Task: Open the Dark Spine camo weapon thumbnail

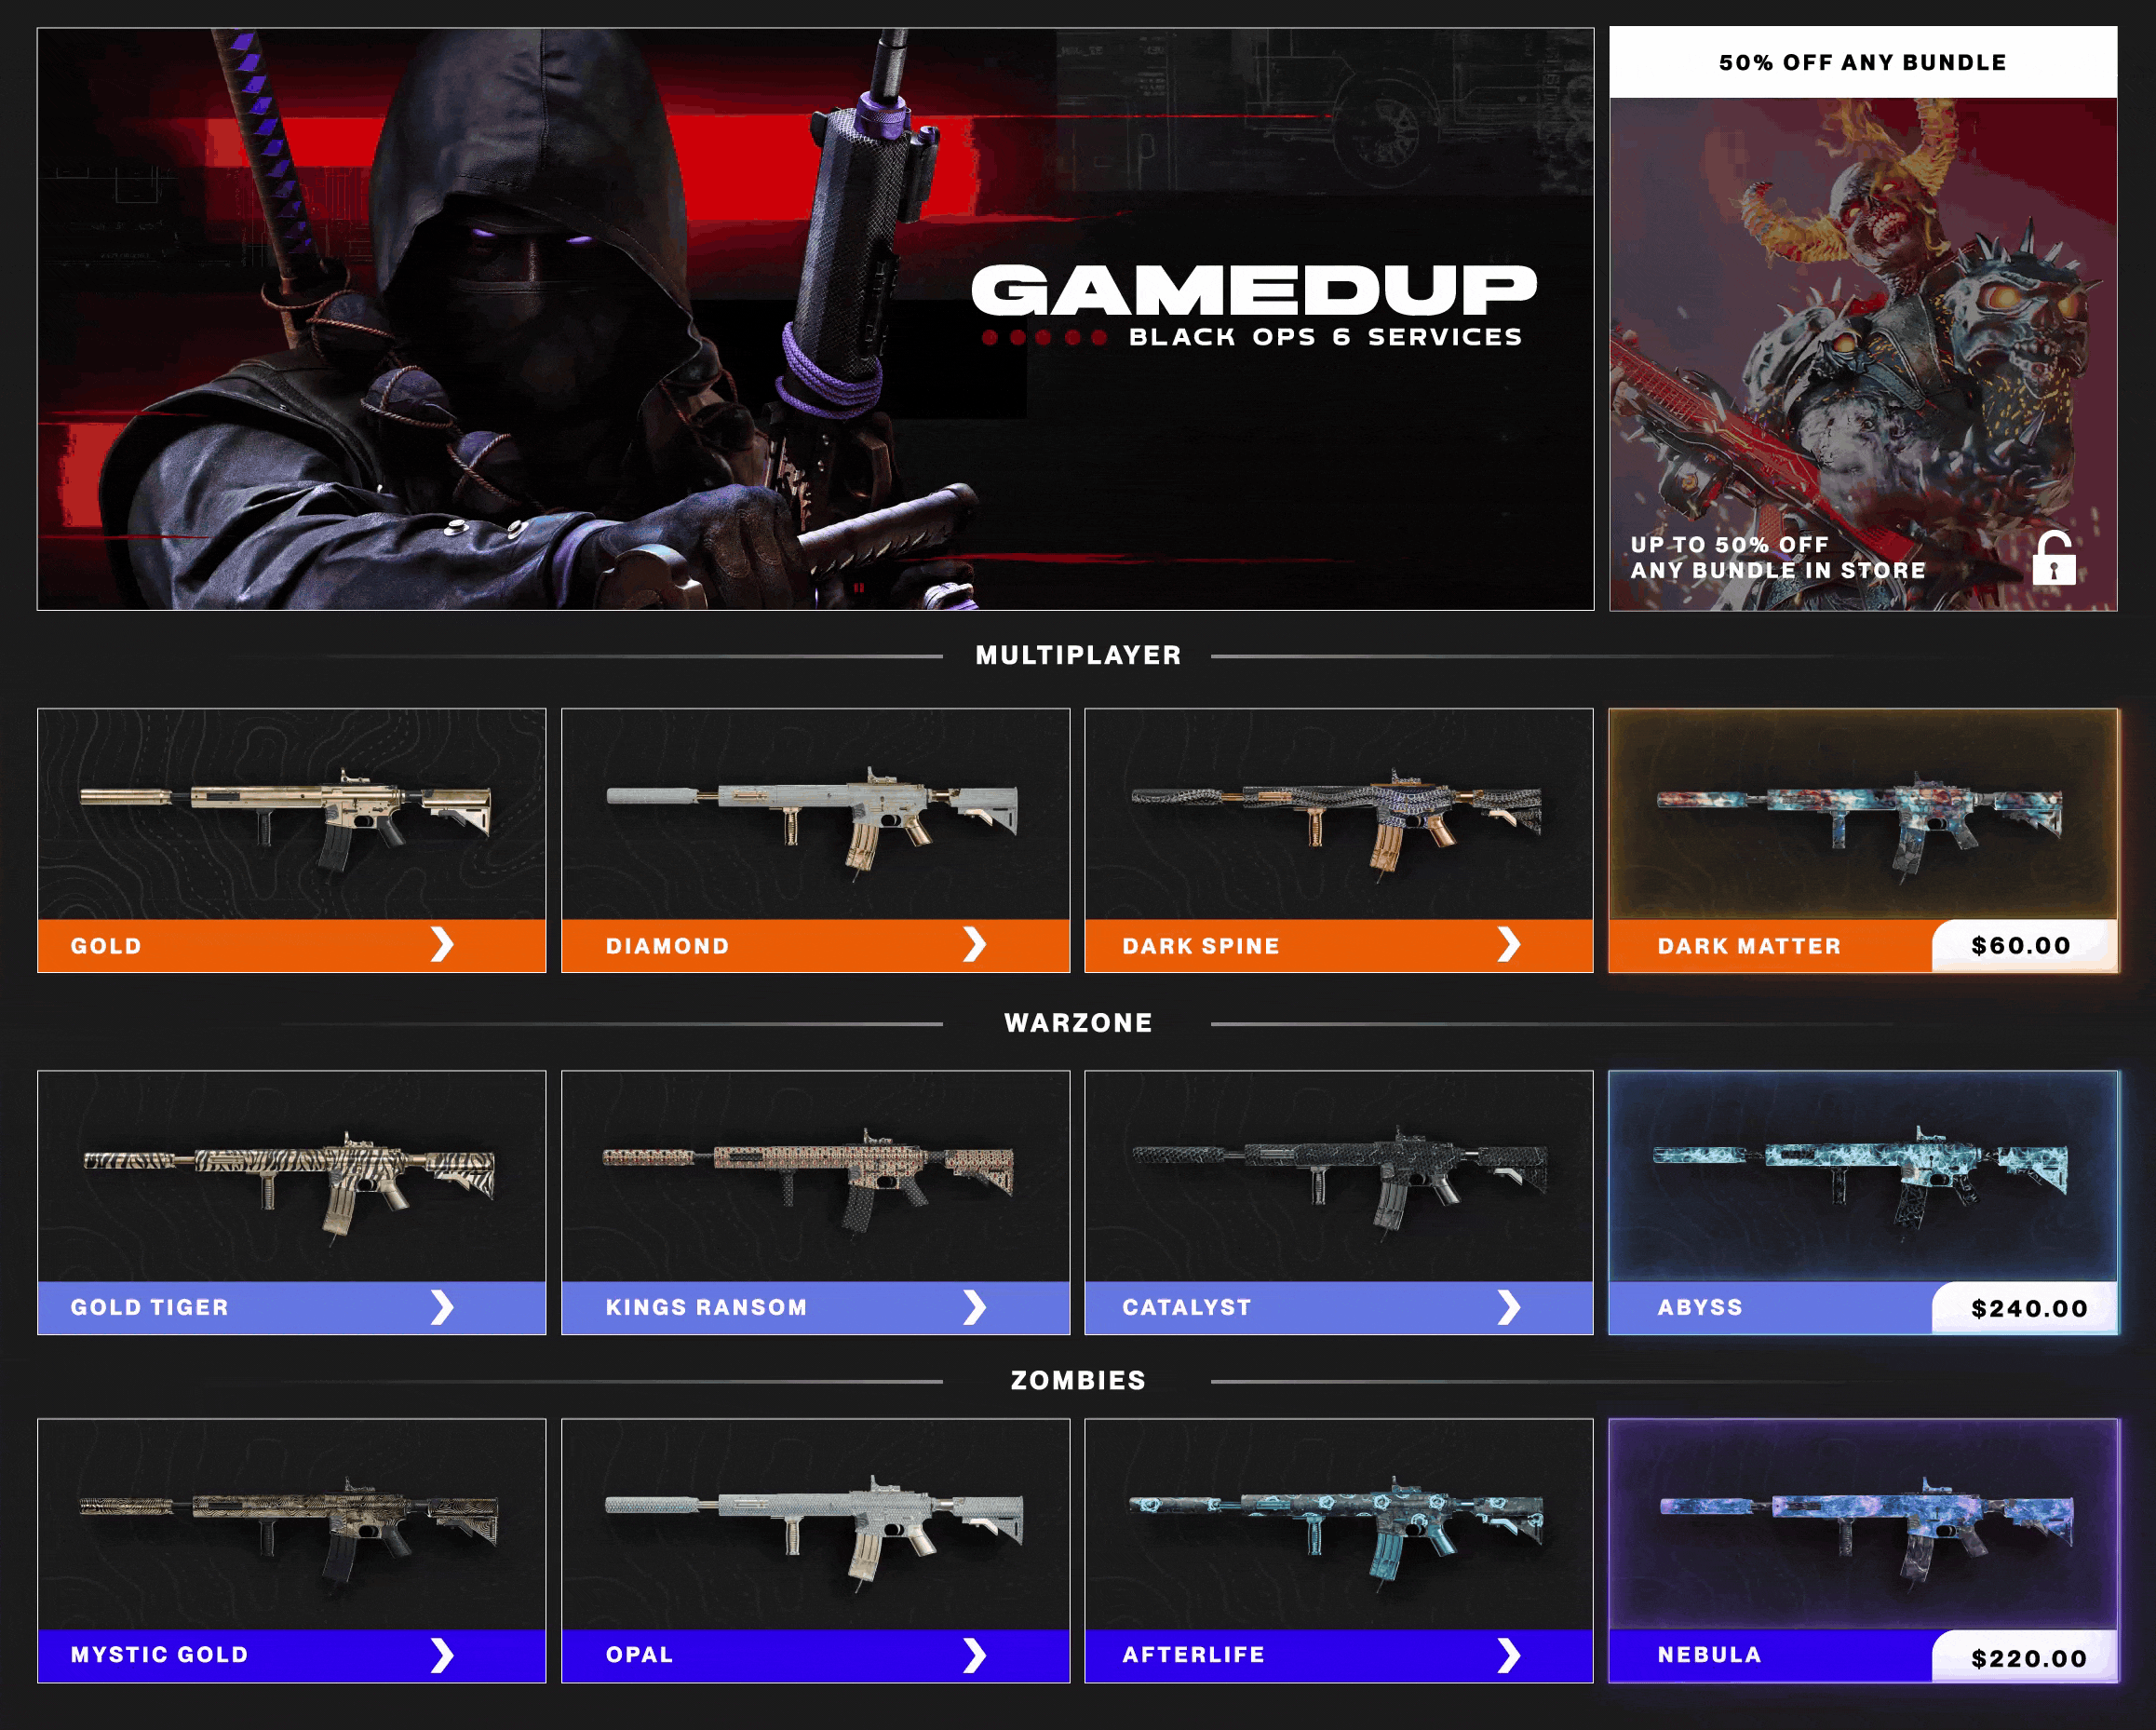Action: coord(1339,814)
